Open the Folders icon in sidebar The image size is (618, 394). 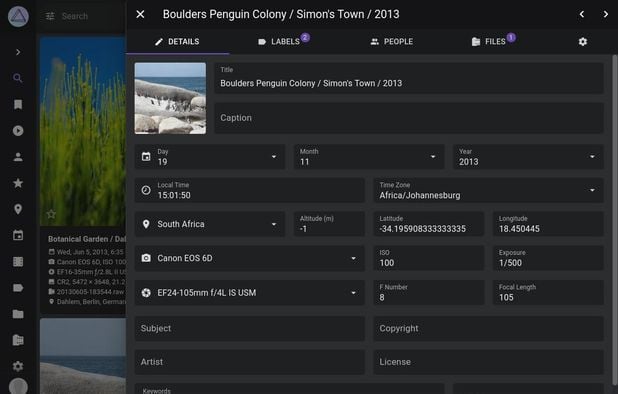click(x=18, y=314)
